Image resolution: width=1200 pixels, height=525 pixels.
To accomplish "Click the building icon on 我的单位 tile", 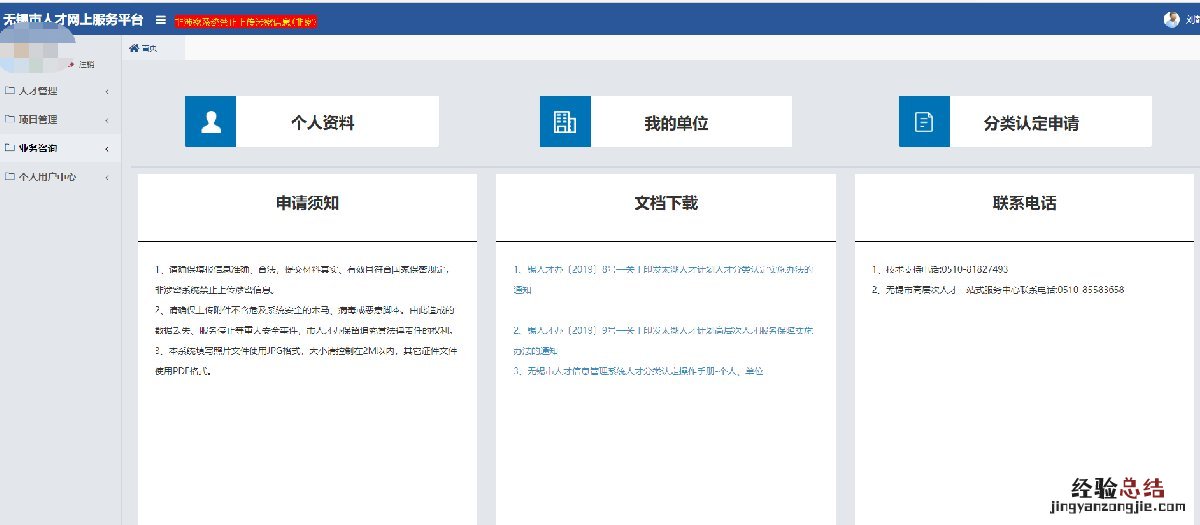I will [565, 122].
